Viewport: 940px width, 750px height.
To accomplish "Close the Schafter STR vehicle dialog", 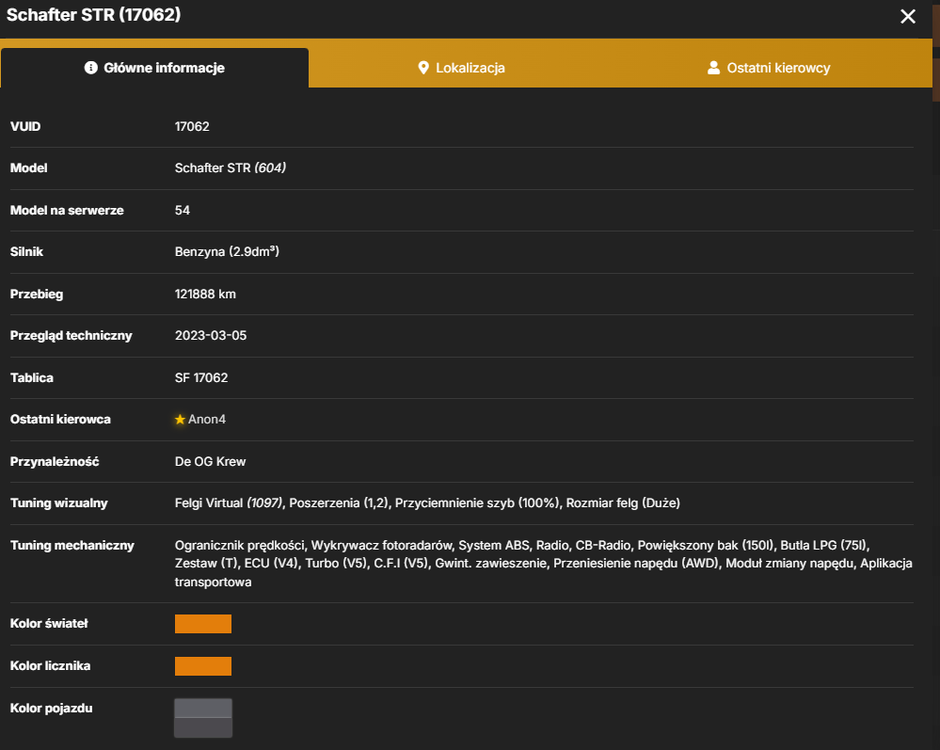I will click(908, 16).
